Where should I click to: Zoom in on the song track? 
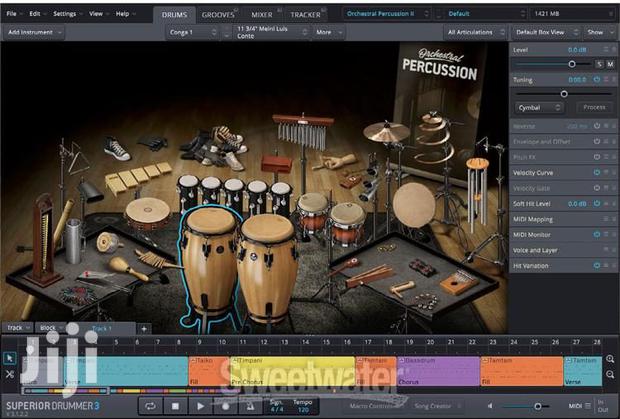(x=610, y=359)
